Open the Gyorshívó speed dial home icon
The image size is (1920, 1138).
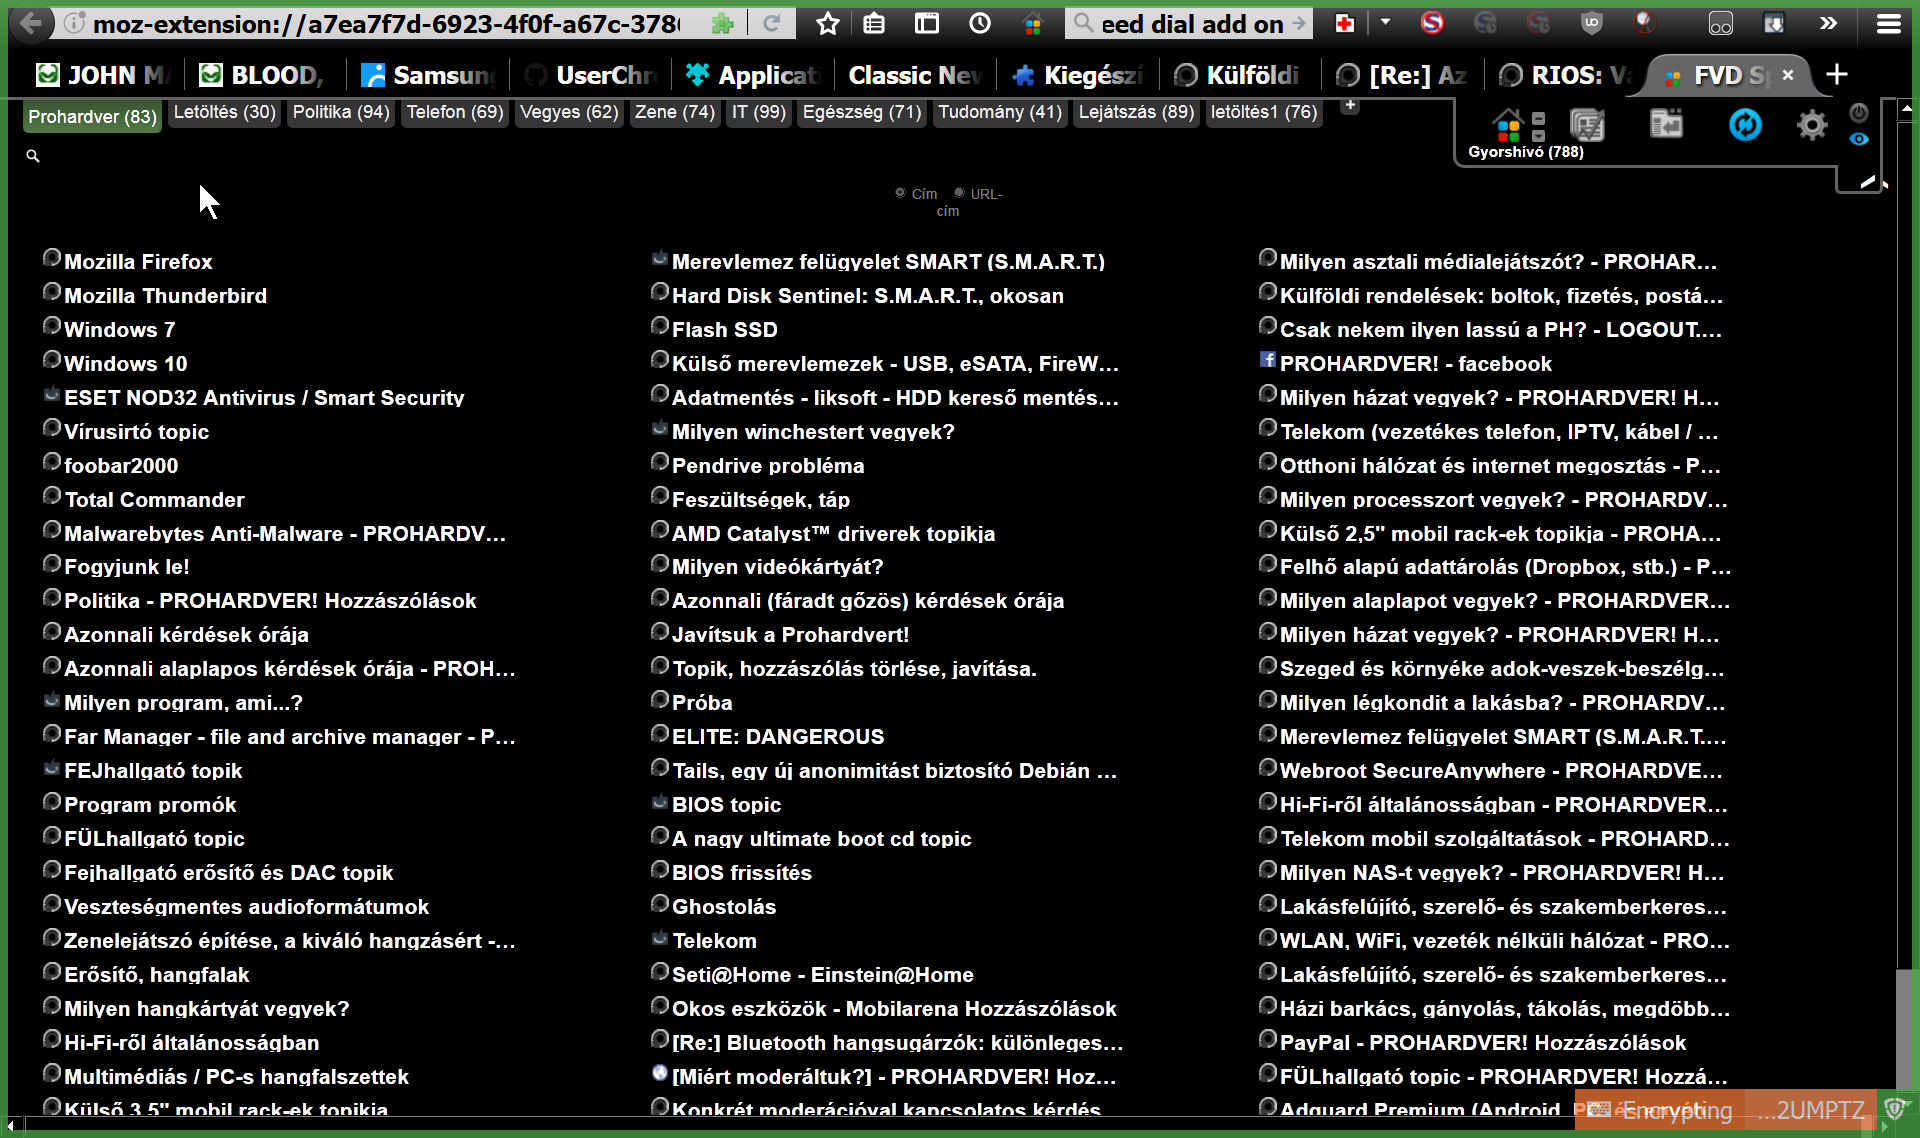pyautogui.click(x=1506, y=125)
